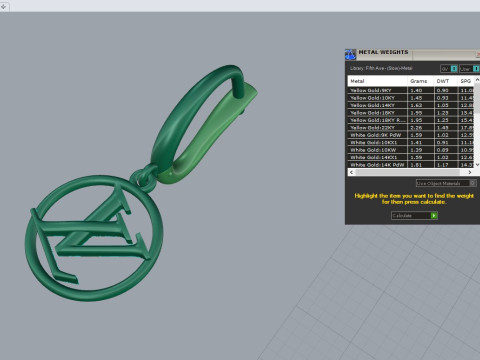Click the Library: Fifth Ave label
This screenshot has width=480, height=360.
pyautogui.click(x=381, y=68)
